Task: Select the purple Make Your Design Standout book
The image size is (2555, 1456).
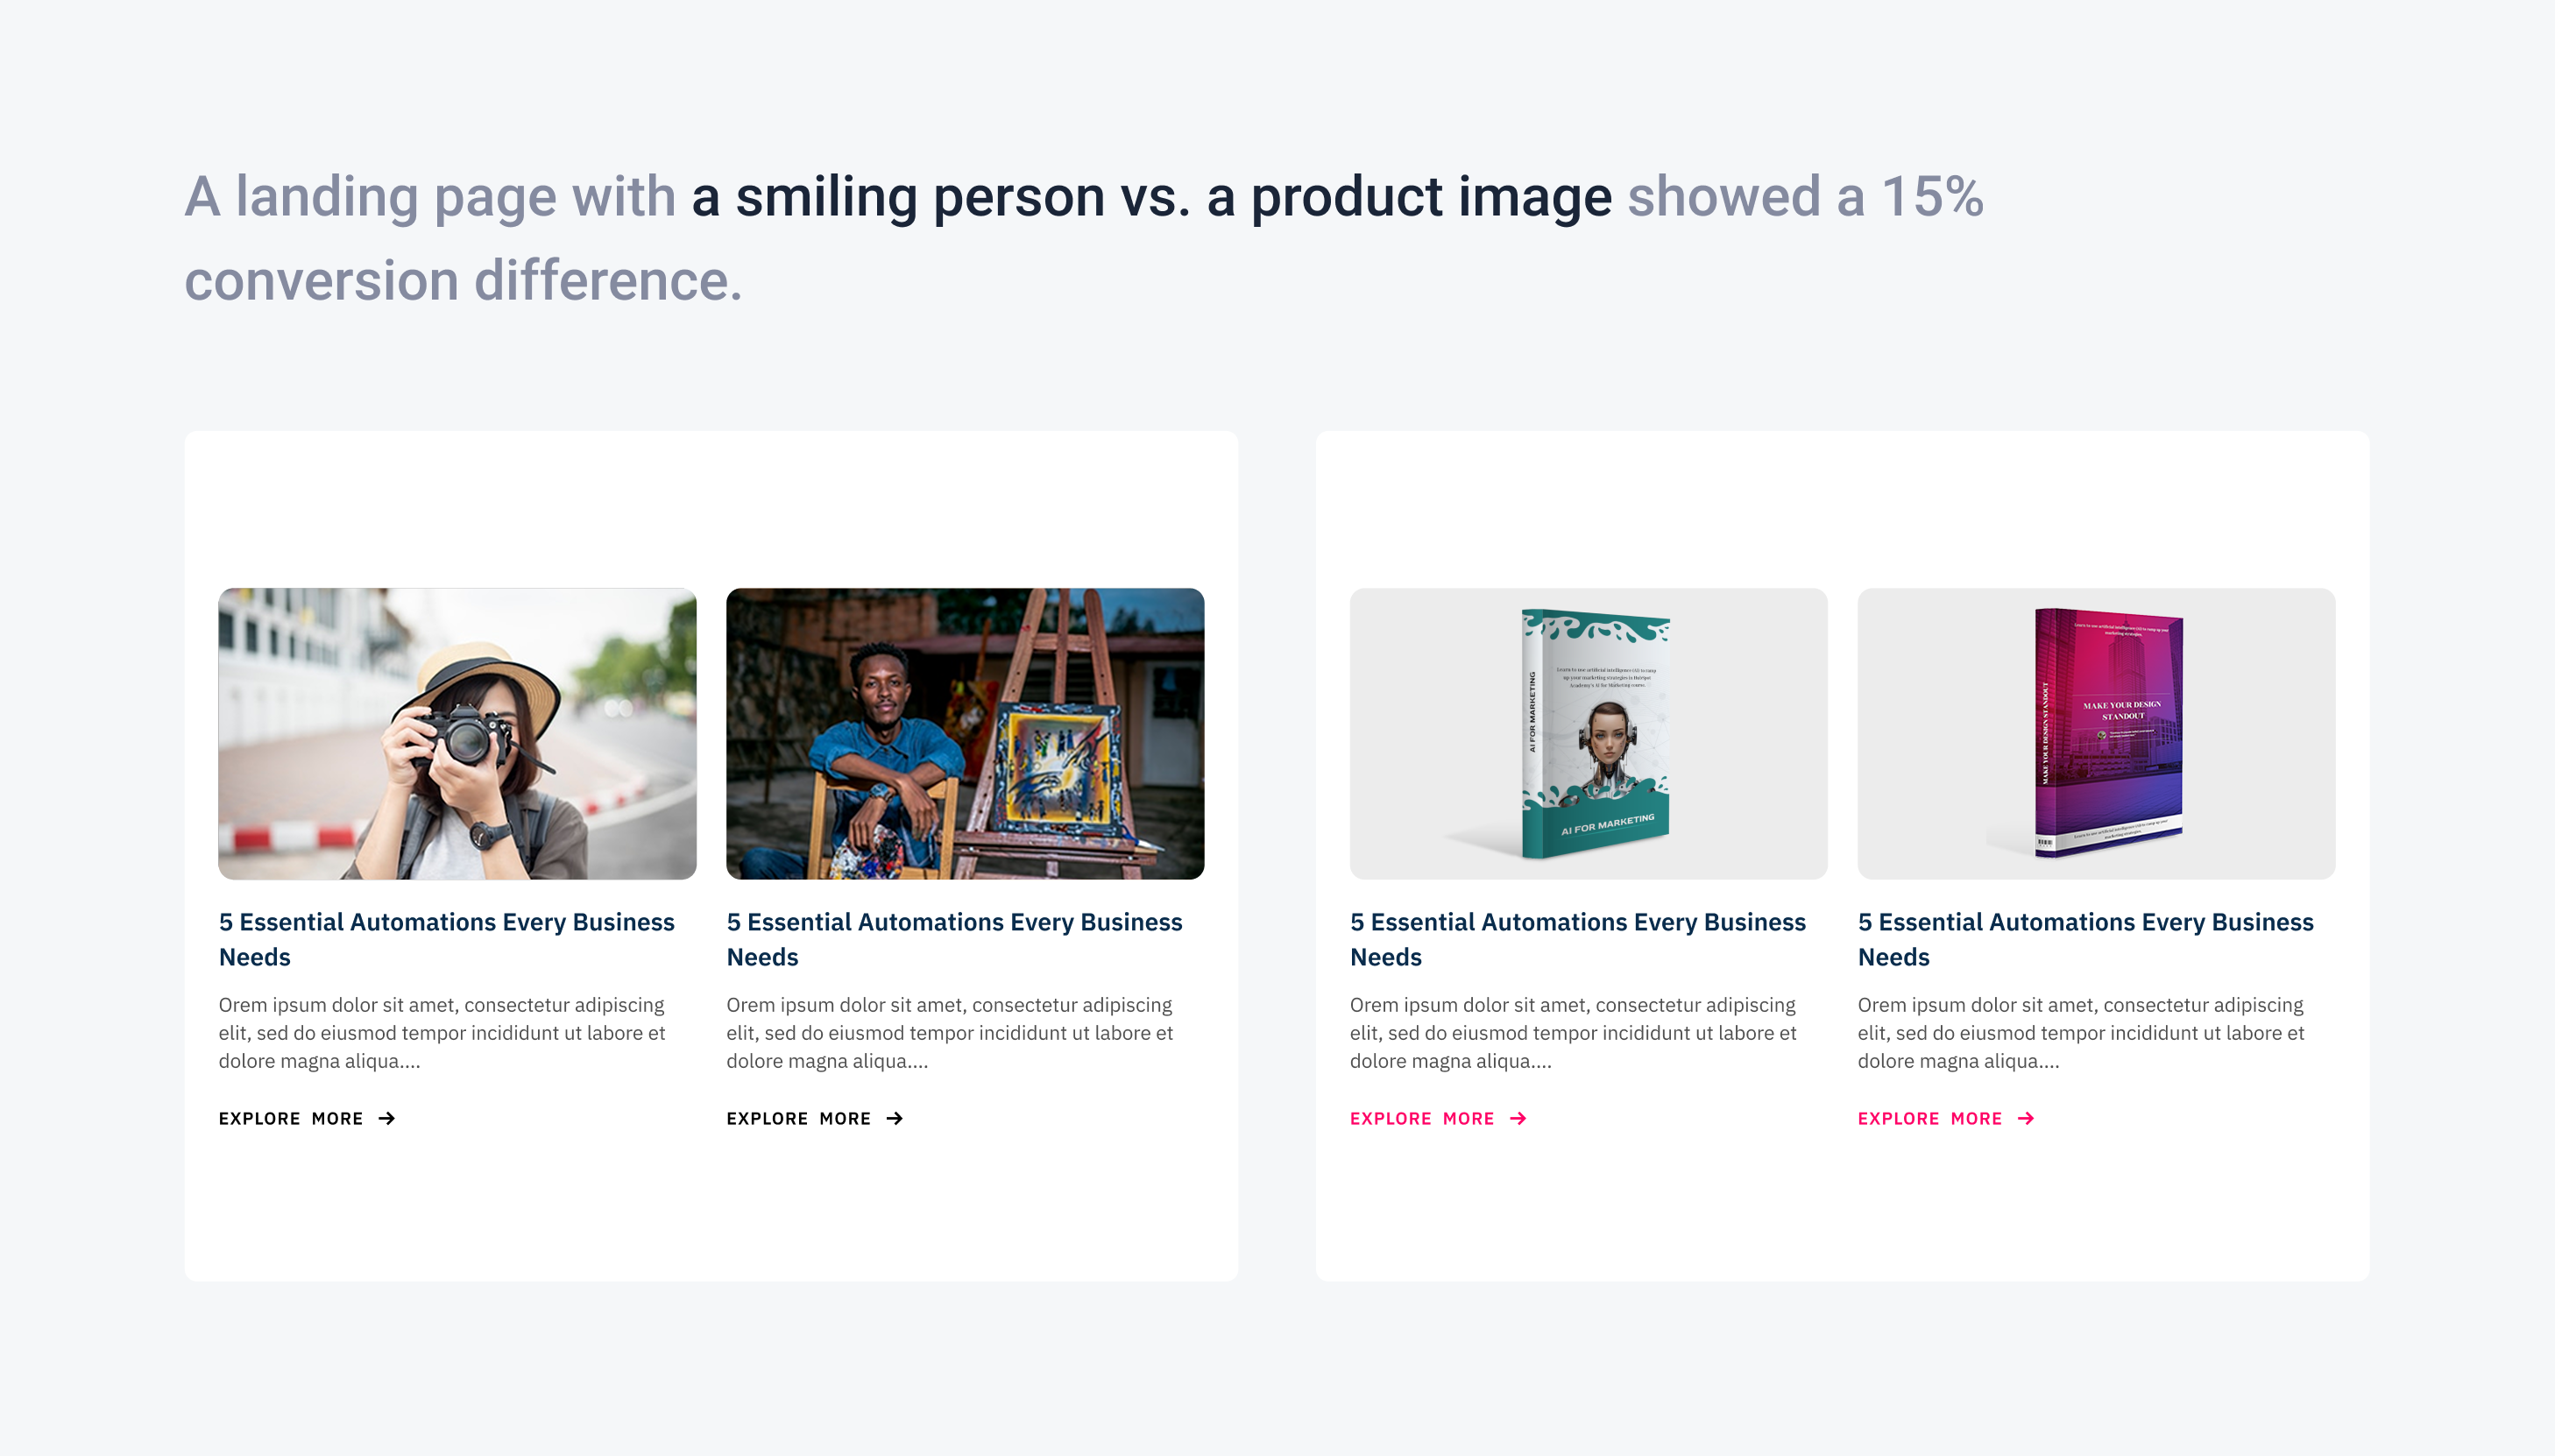Action: pyautogui.click(x=2096, y=733)
